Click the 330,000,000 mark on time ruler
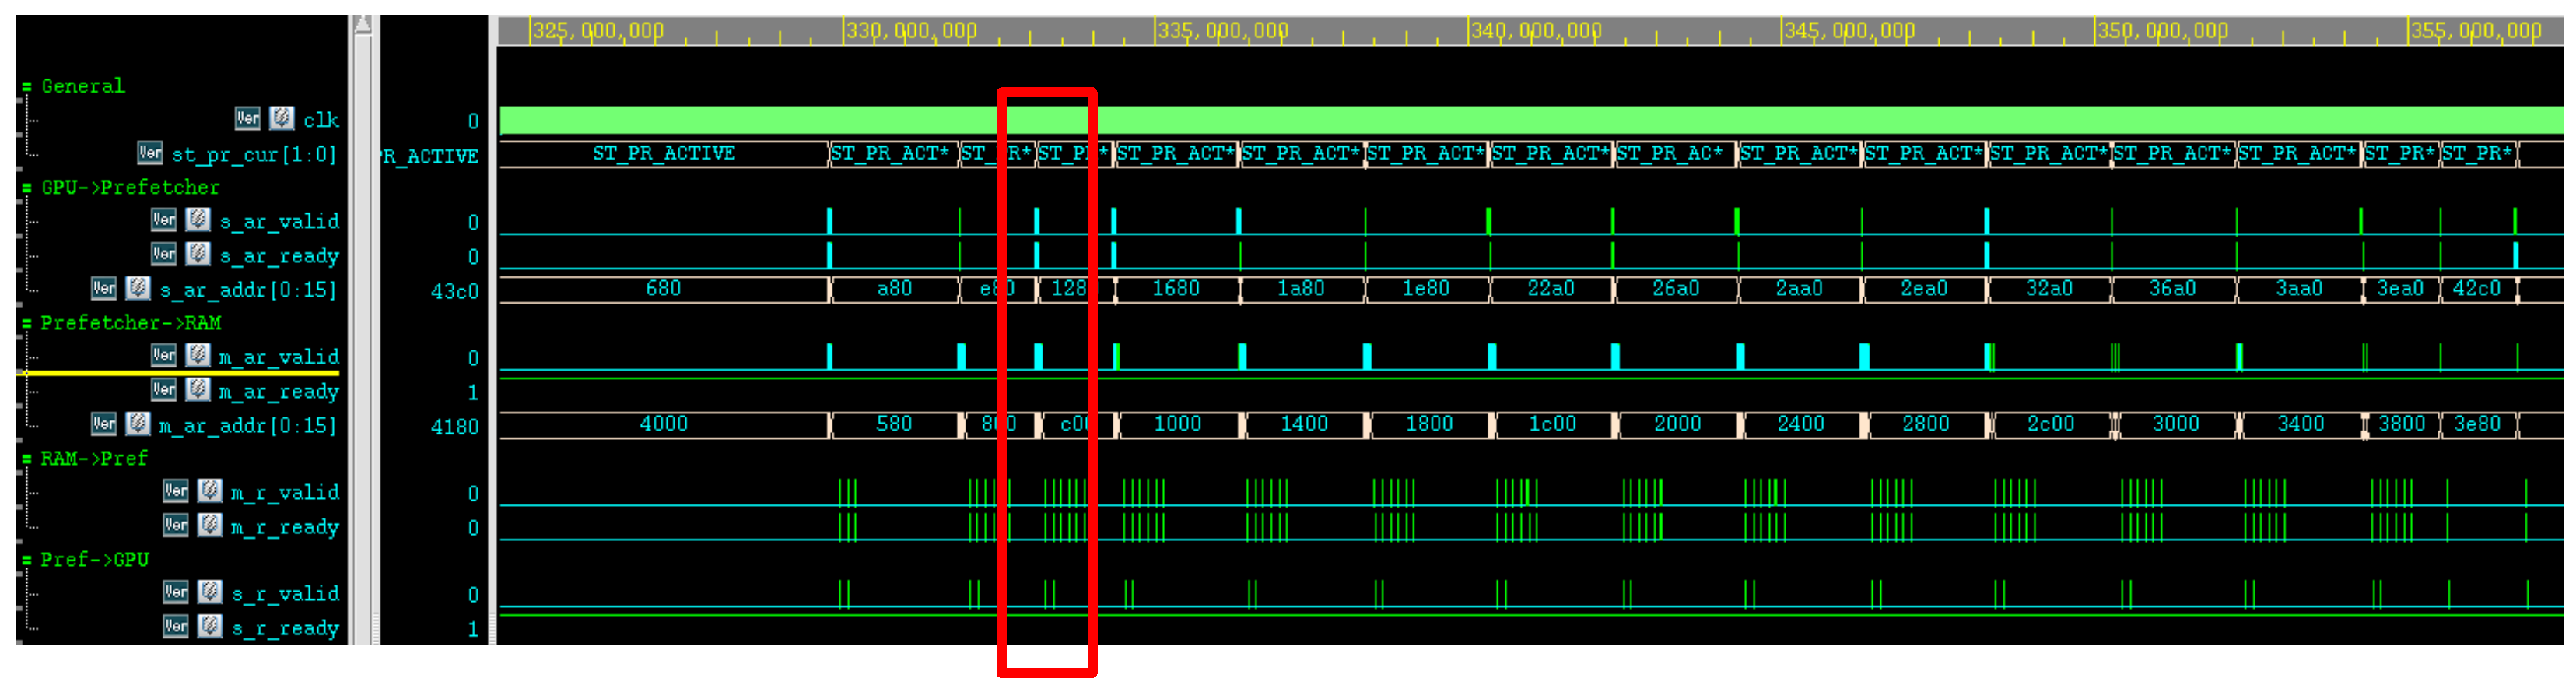Image resolution: width=2576 pixels, height=696 pixels. (844, 31)
